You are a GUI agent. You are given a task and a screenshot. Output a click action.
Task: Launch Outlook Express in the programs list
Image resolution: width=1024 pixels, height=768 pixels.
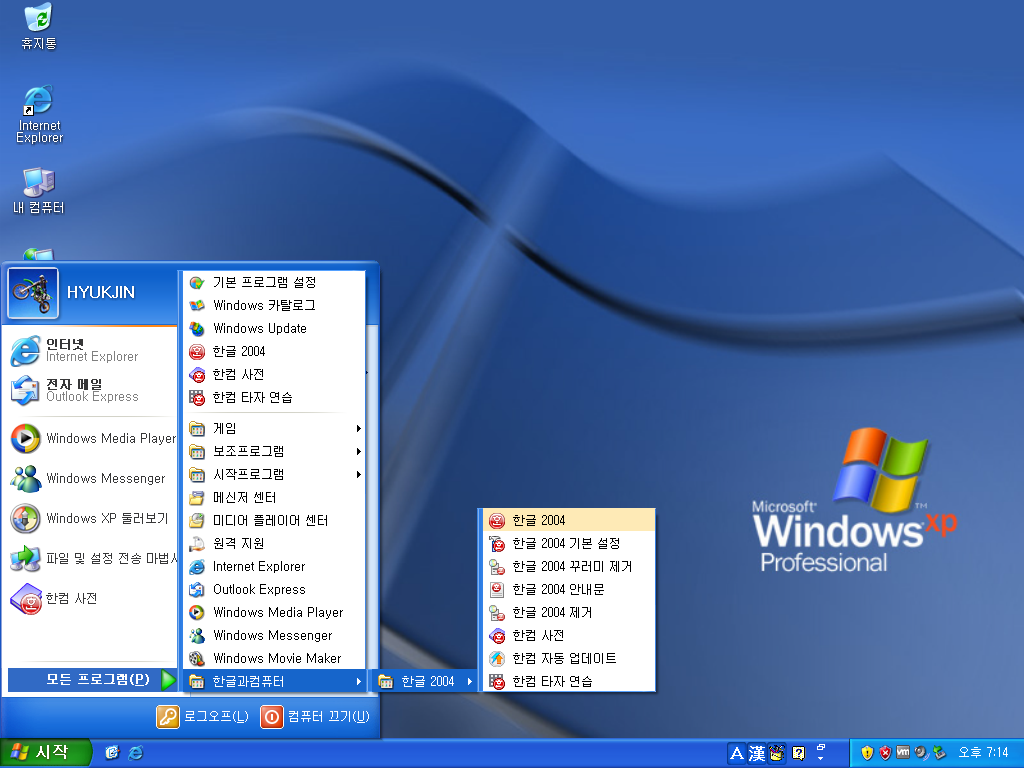coord(274,589)
